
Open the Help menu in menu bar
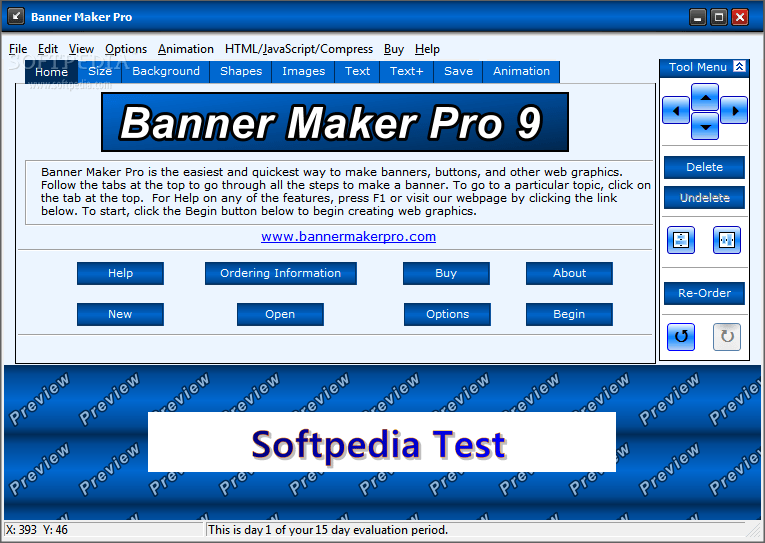(427, 49)
